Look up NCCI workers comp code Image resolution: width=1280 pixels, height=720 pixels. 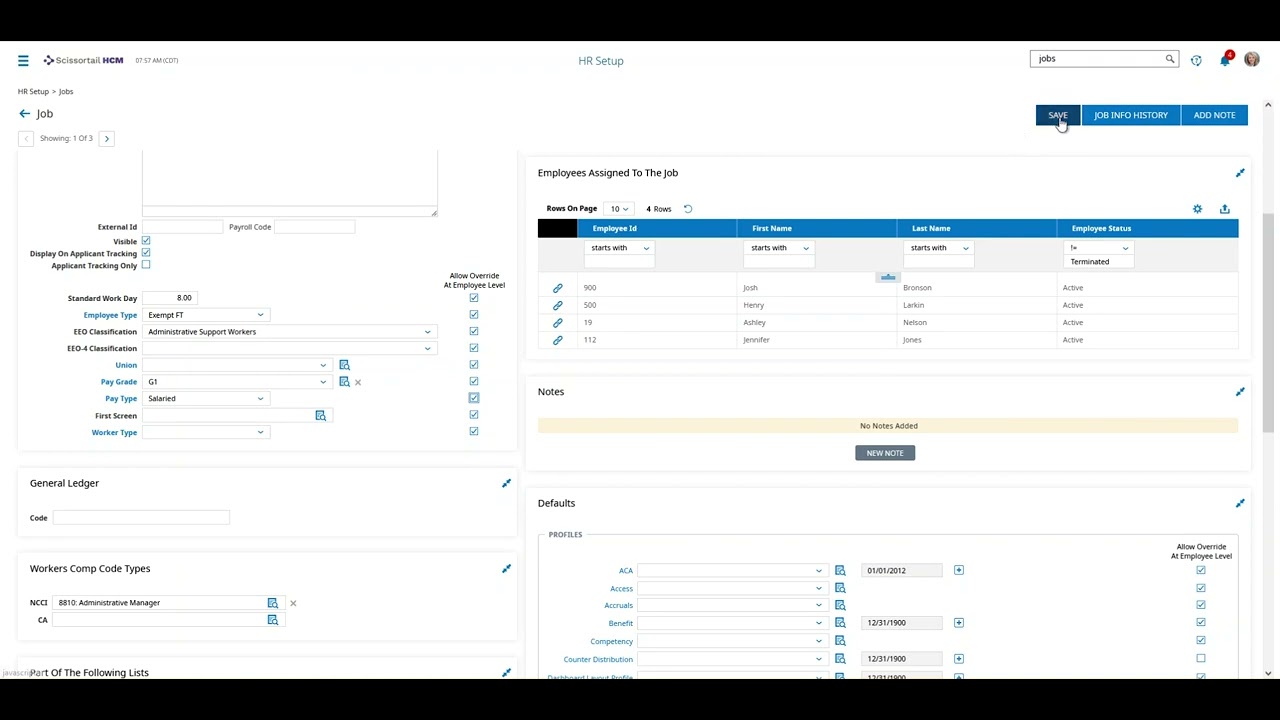[272, 603]
